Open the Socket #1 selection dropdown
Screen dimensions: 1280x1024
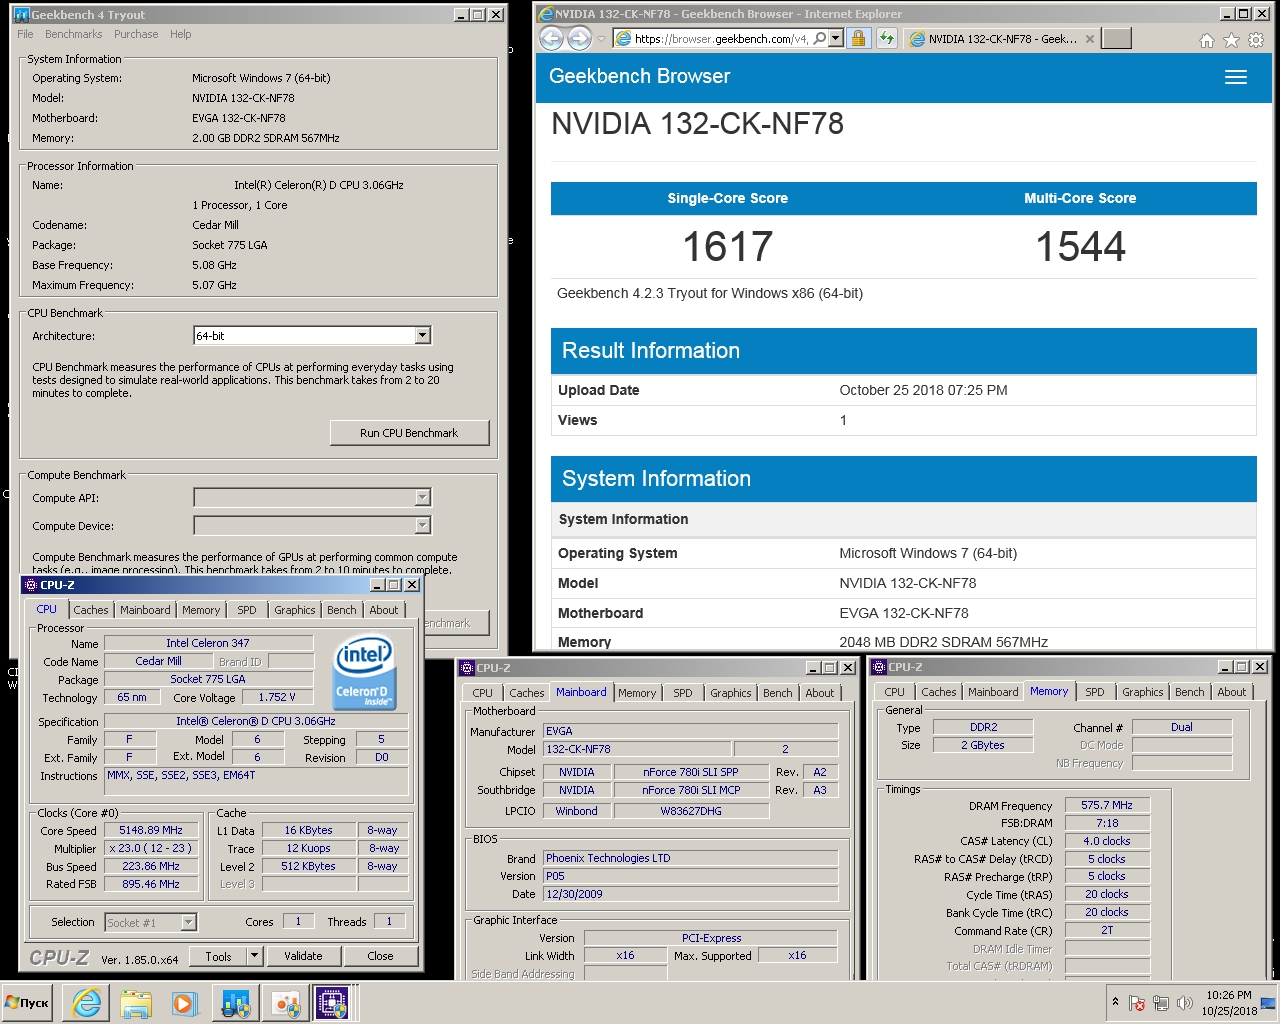pyautogui.click(x=150, y=922)
